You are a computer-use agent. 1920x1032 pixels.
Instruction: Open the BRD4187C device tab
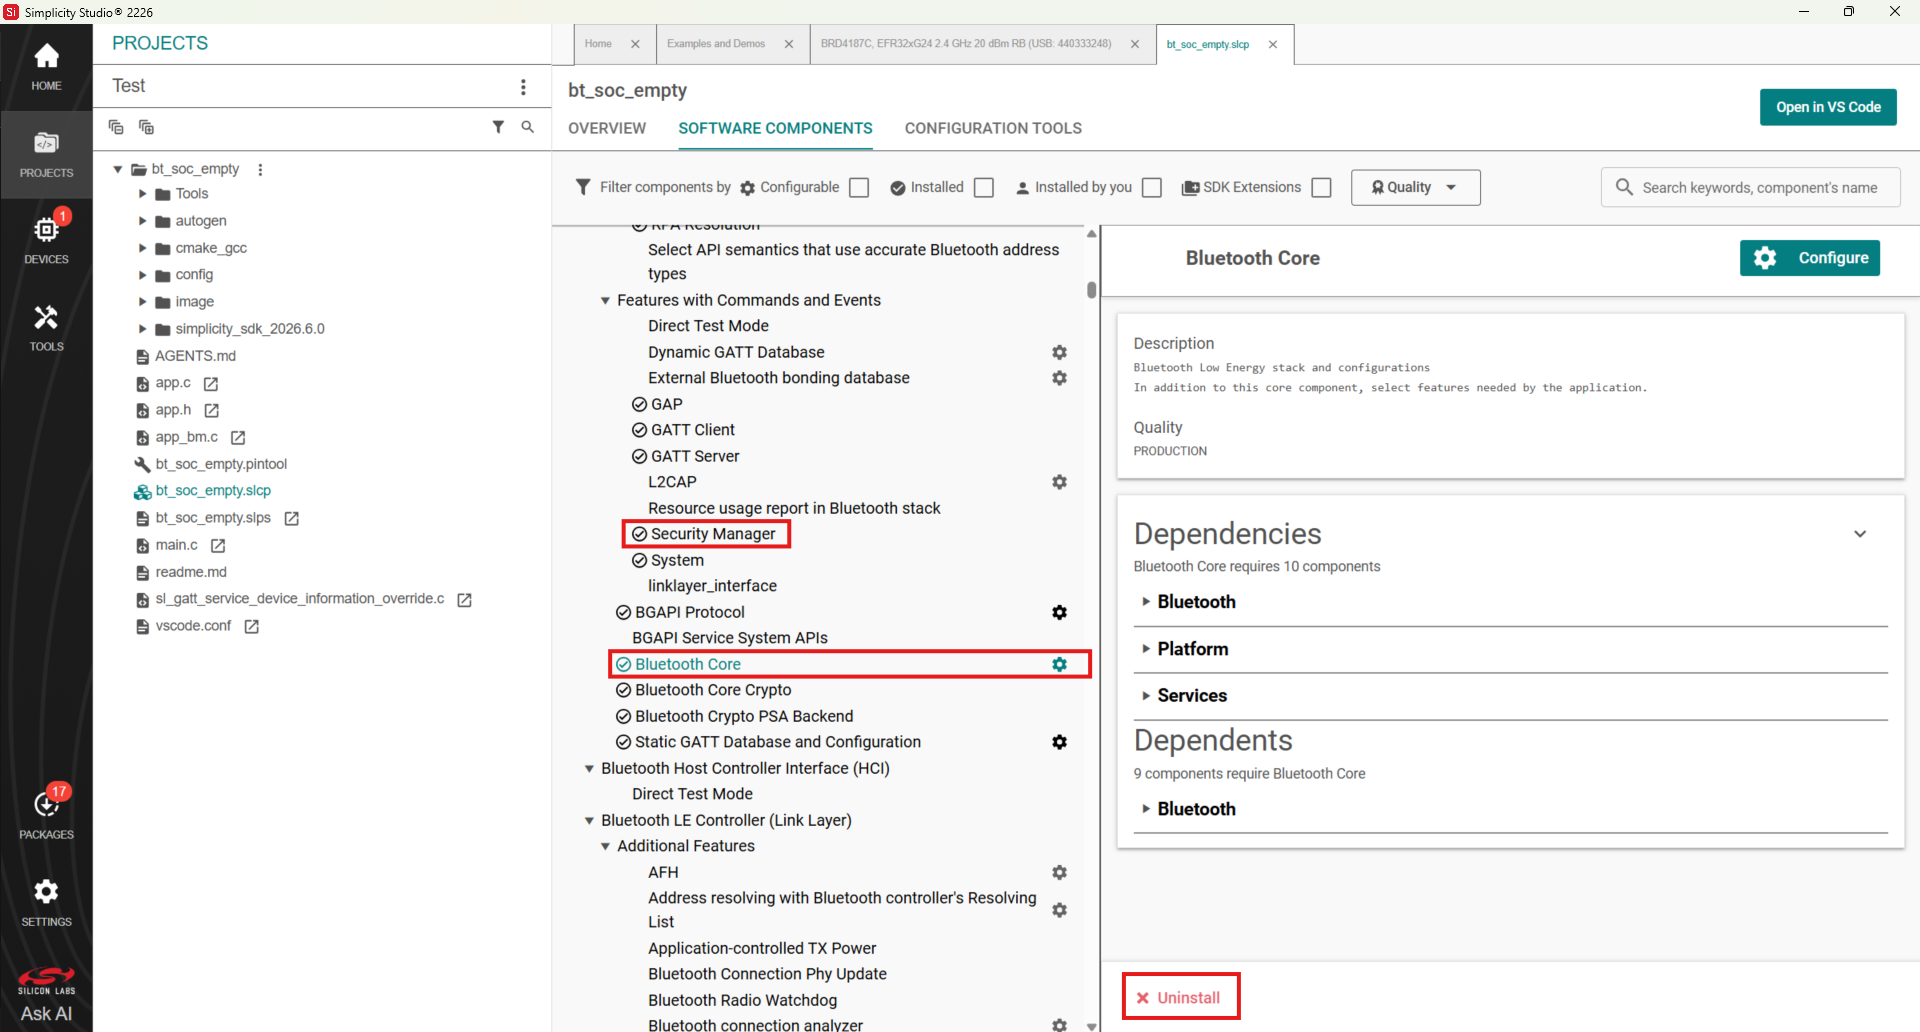[x=966, y=44]
